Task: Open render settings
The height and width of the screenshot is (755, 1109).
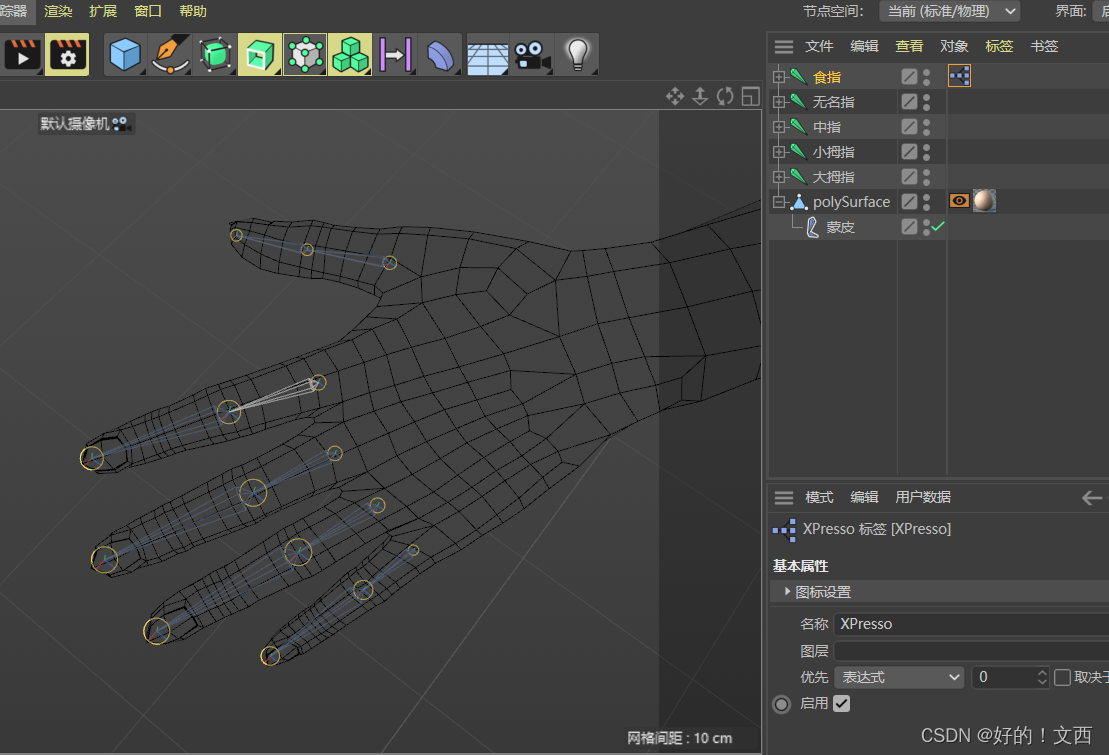Action: pos(66,54)
